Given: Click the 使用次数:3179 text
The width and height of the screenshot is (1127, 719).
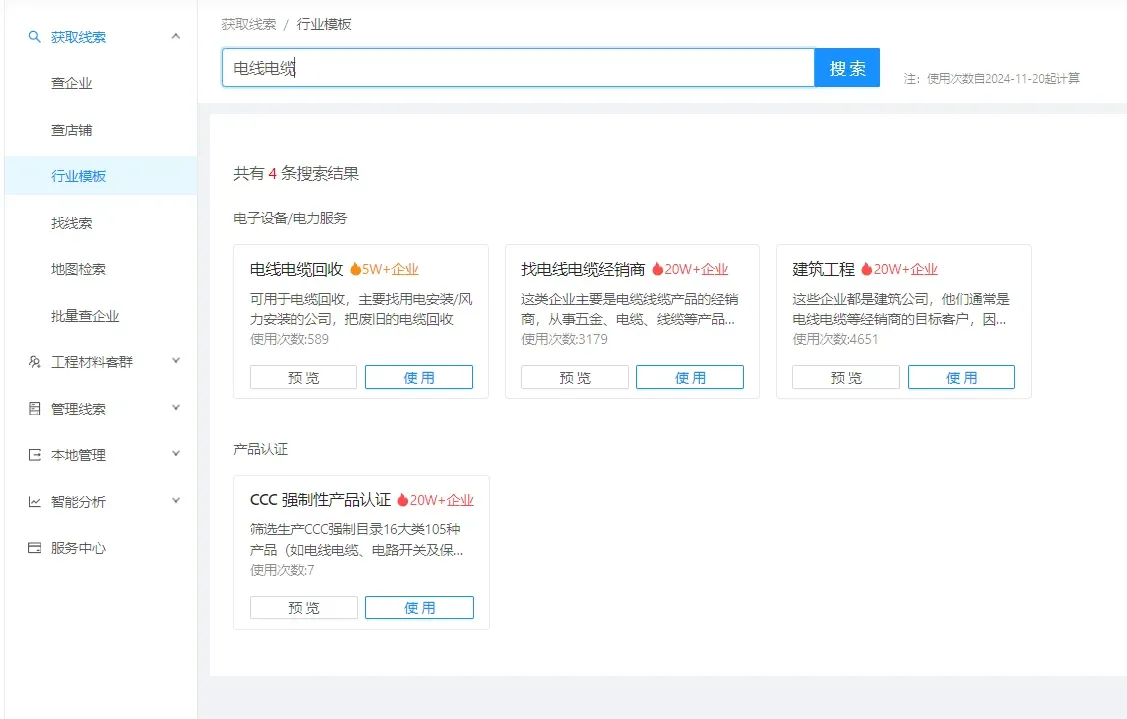Looking at the screenshot, I should coord(564,339).
